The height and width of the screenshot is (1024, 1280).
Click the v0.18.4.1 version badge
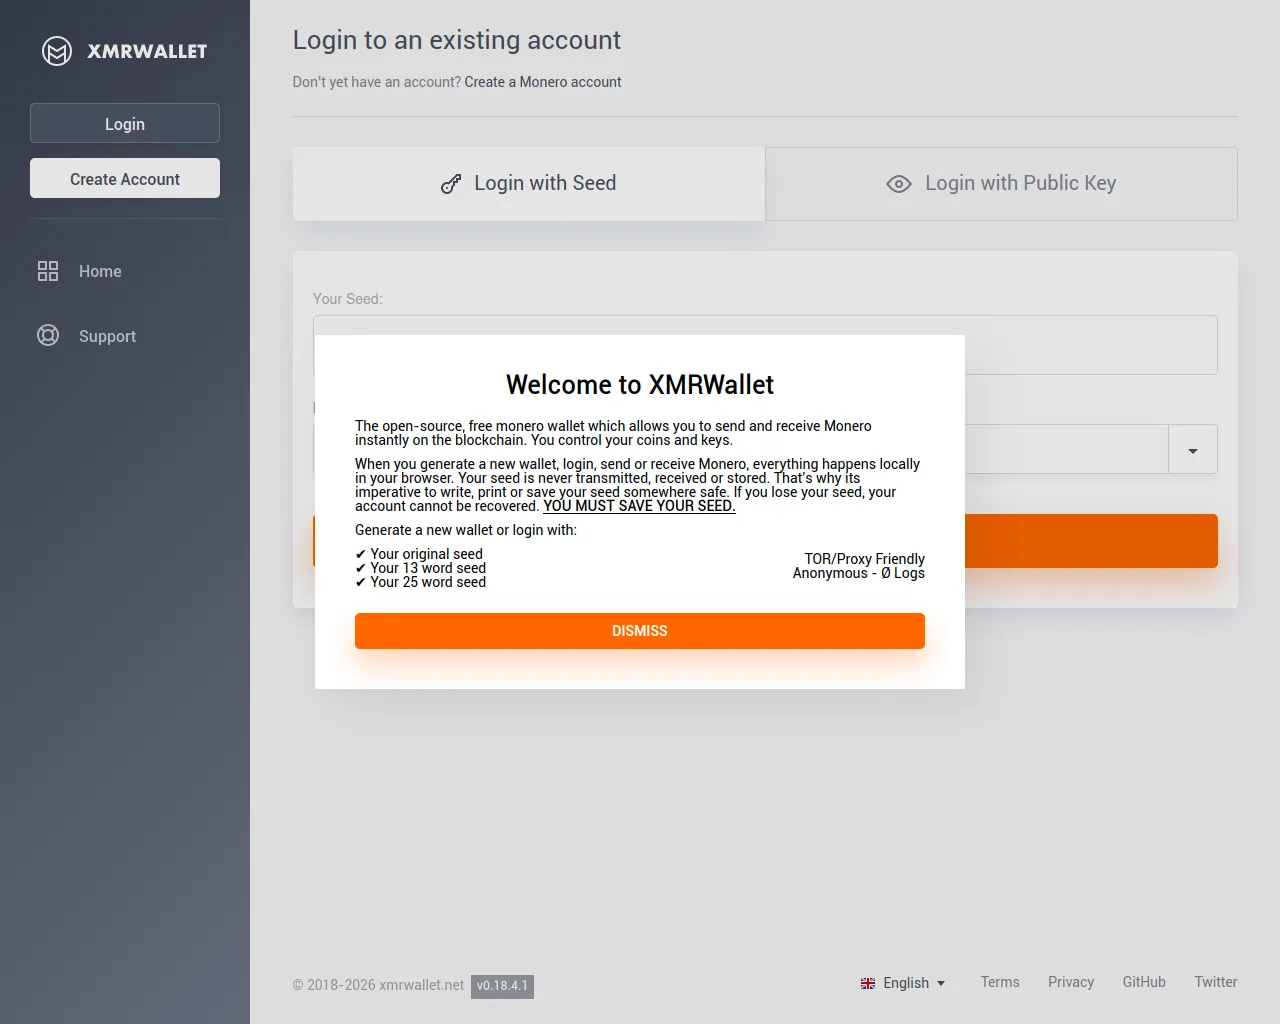pyautogui.click(x=502, y=986)
